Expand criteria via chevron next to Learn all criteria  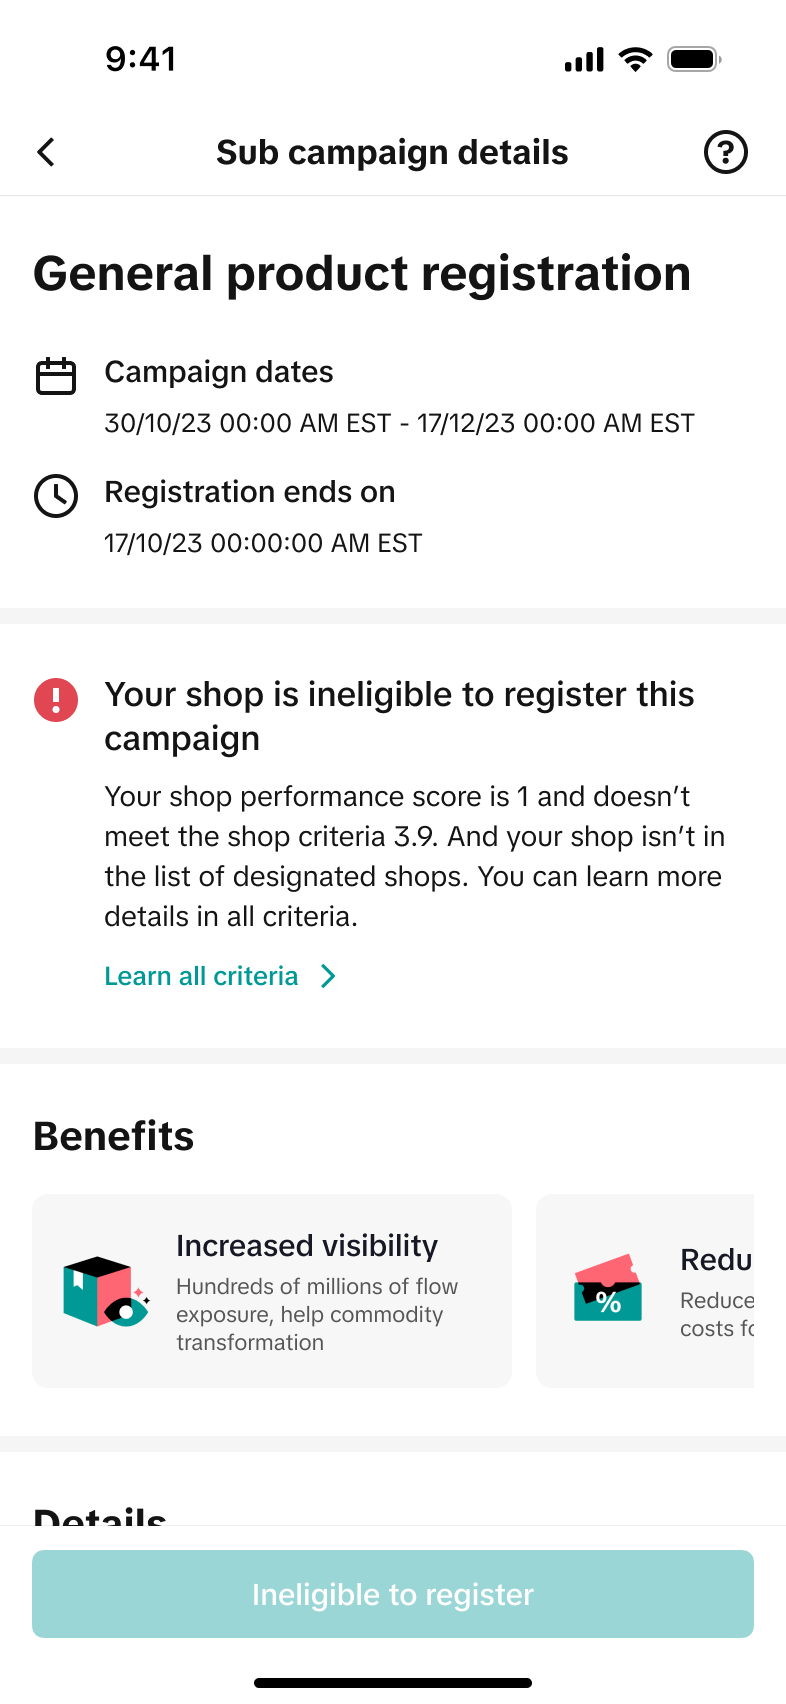[x=328, y=976]
